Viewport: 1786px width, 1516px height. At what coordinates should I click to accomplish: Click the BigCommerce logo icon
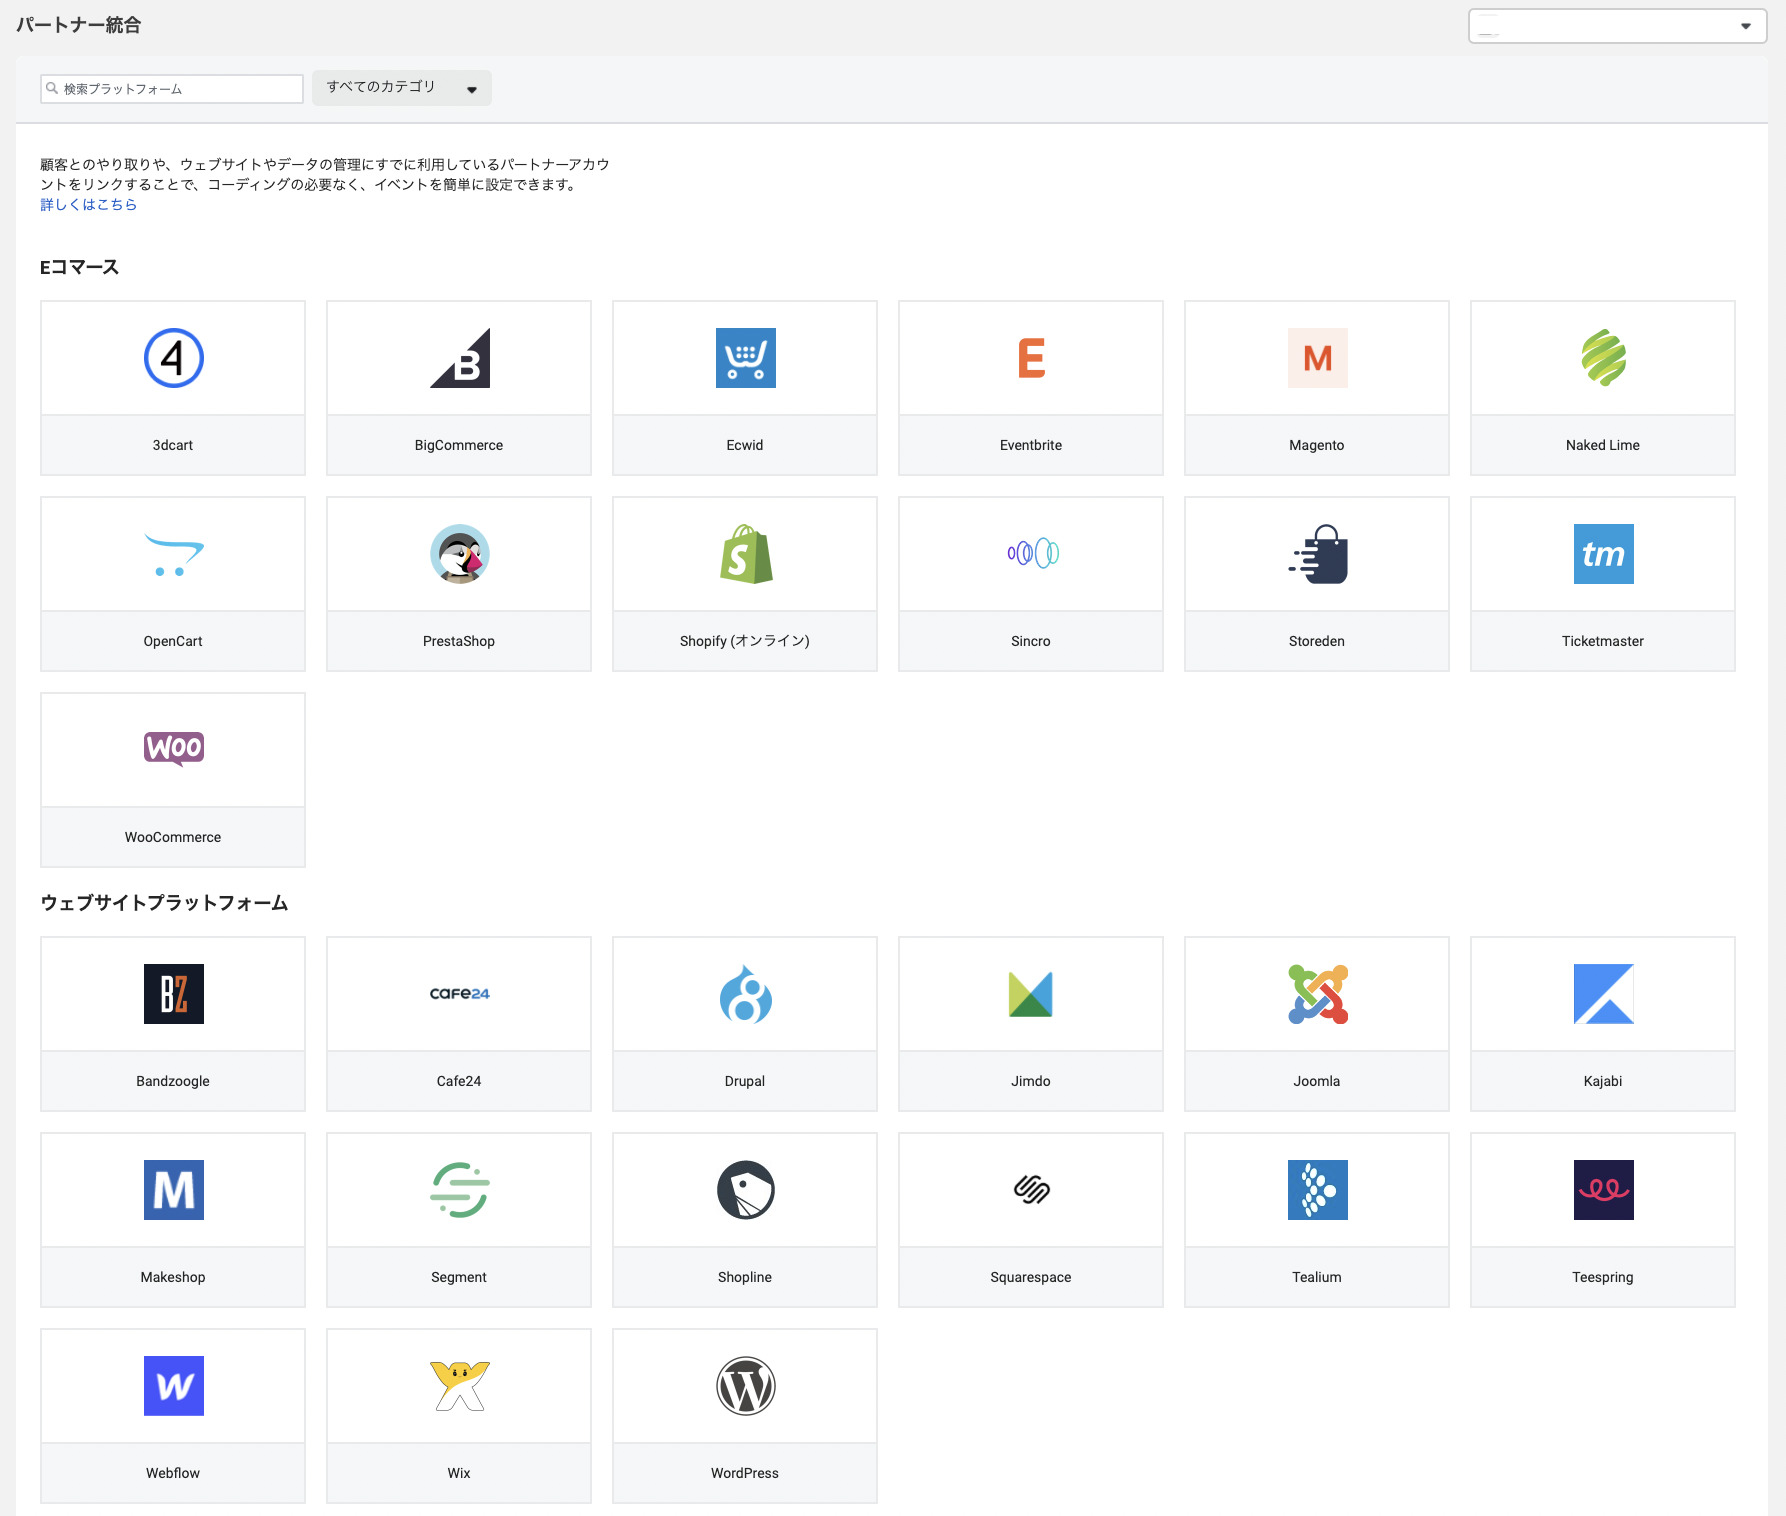[459, 358]
